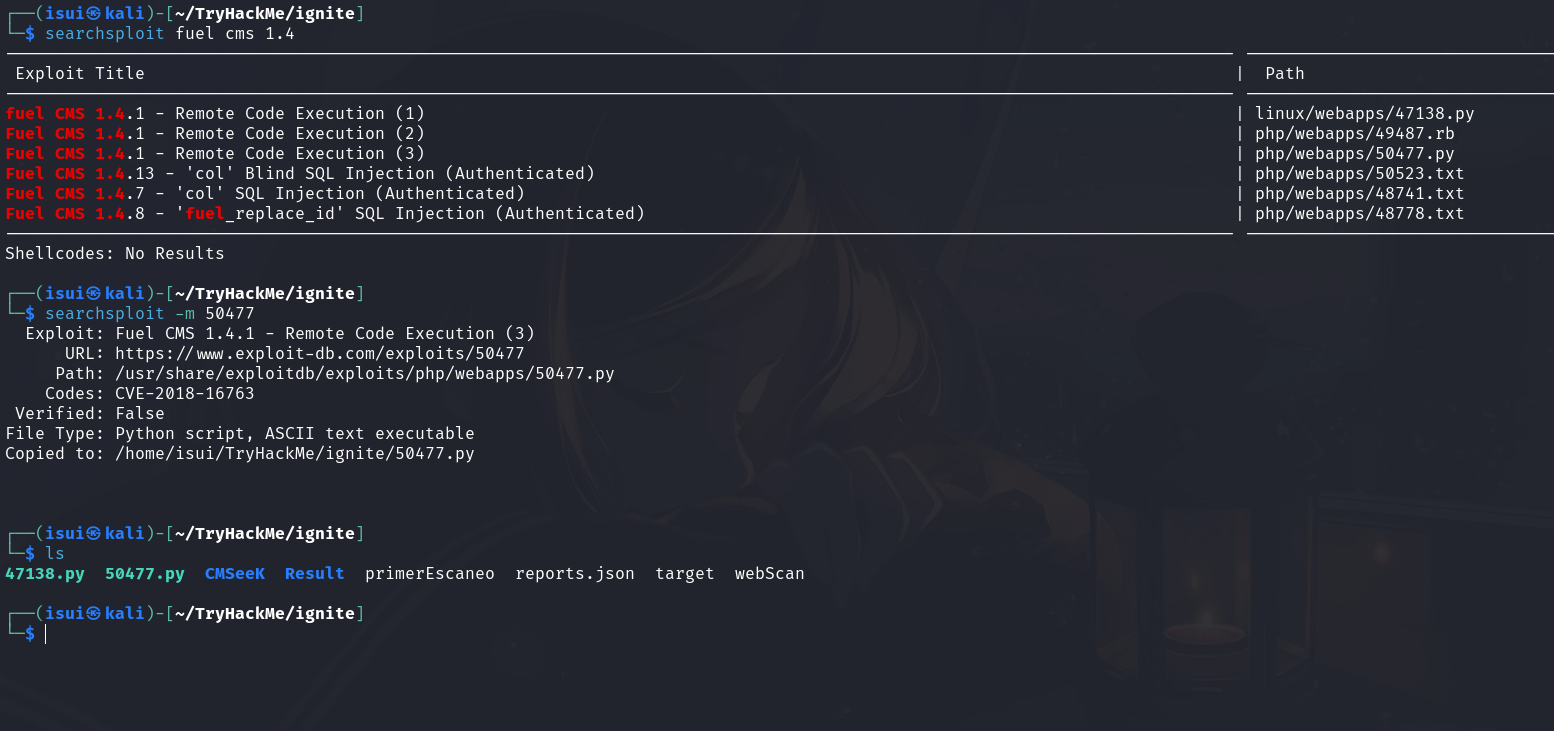
Task: Click the 'searchsploit fuel cms 1.4' command
Action: click(x=170, y=33)
